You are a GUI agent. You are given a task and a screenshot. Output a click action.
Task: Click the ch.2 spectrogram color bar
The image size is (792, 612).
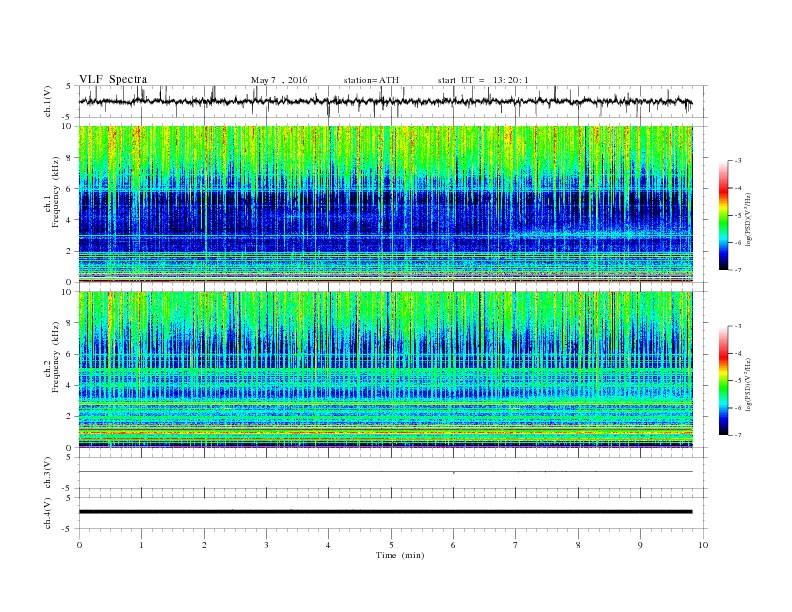point(723,381)
